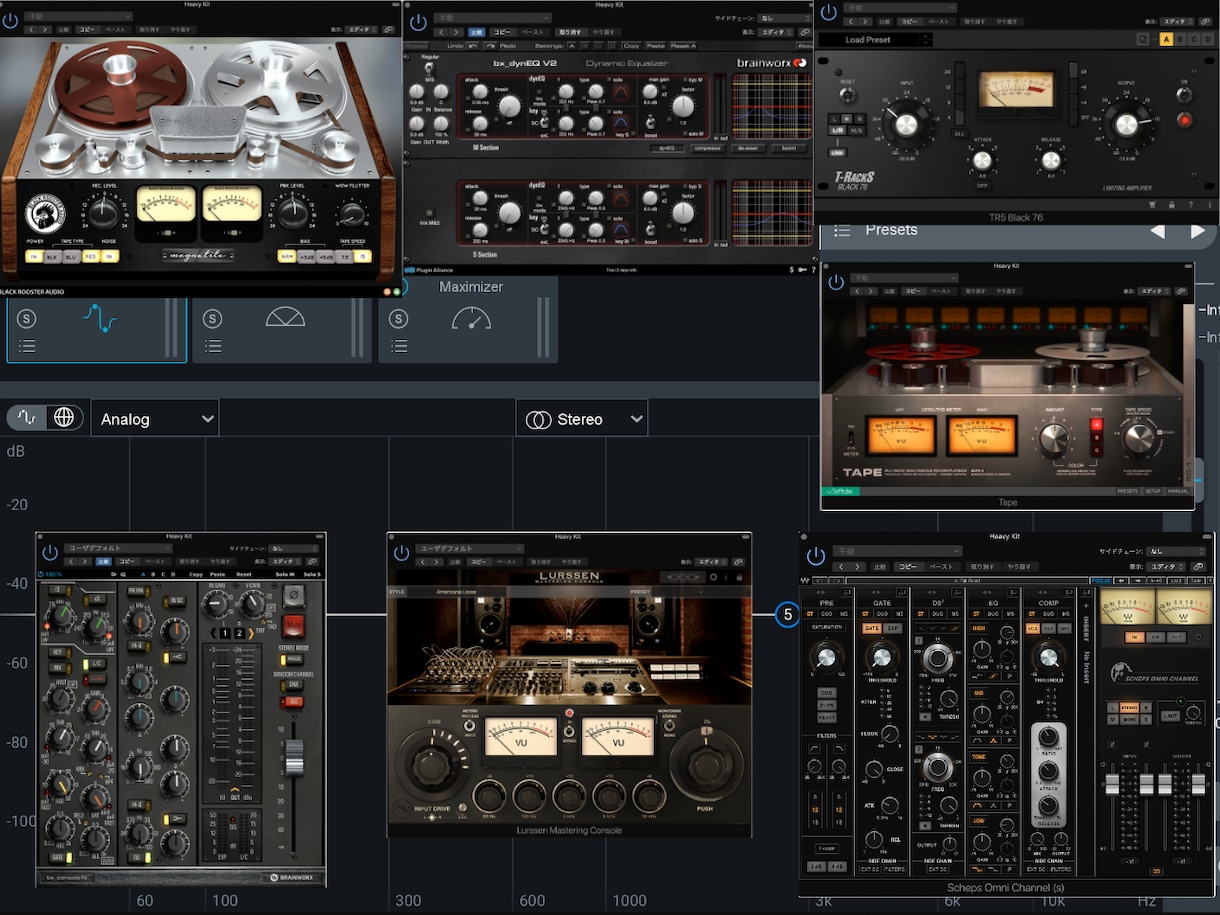The image size is (1220, 915).
Task: Select the dynEQ mode tab in bx_dynEQ
Action: tap(666, 147)
